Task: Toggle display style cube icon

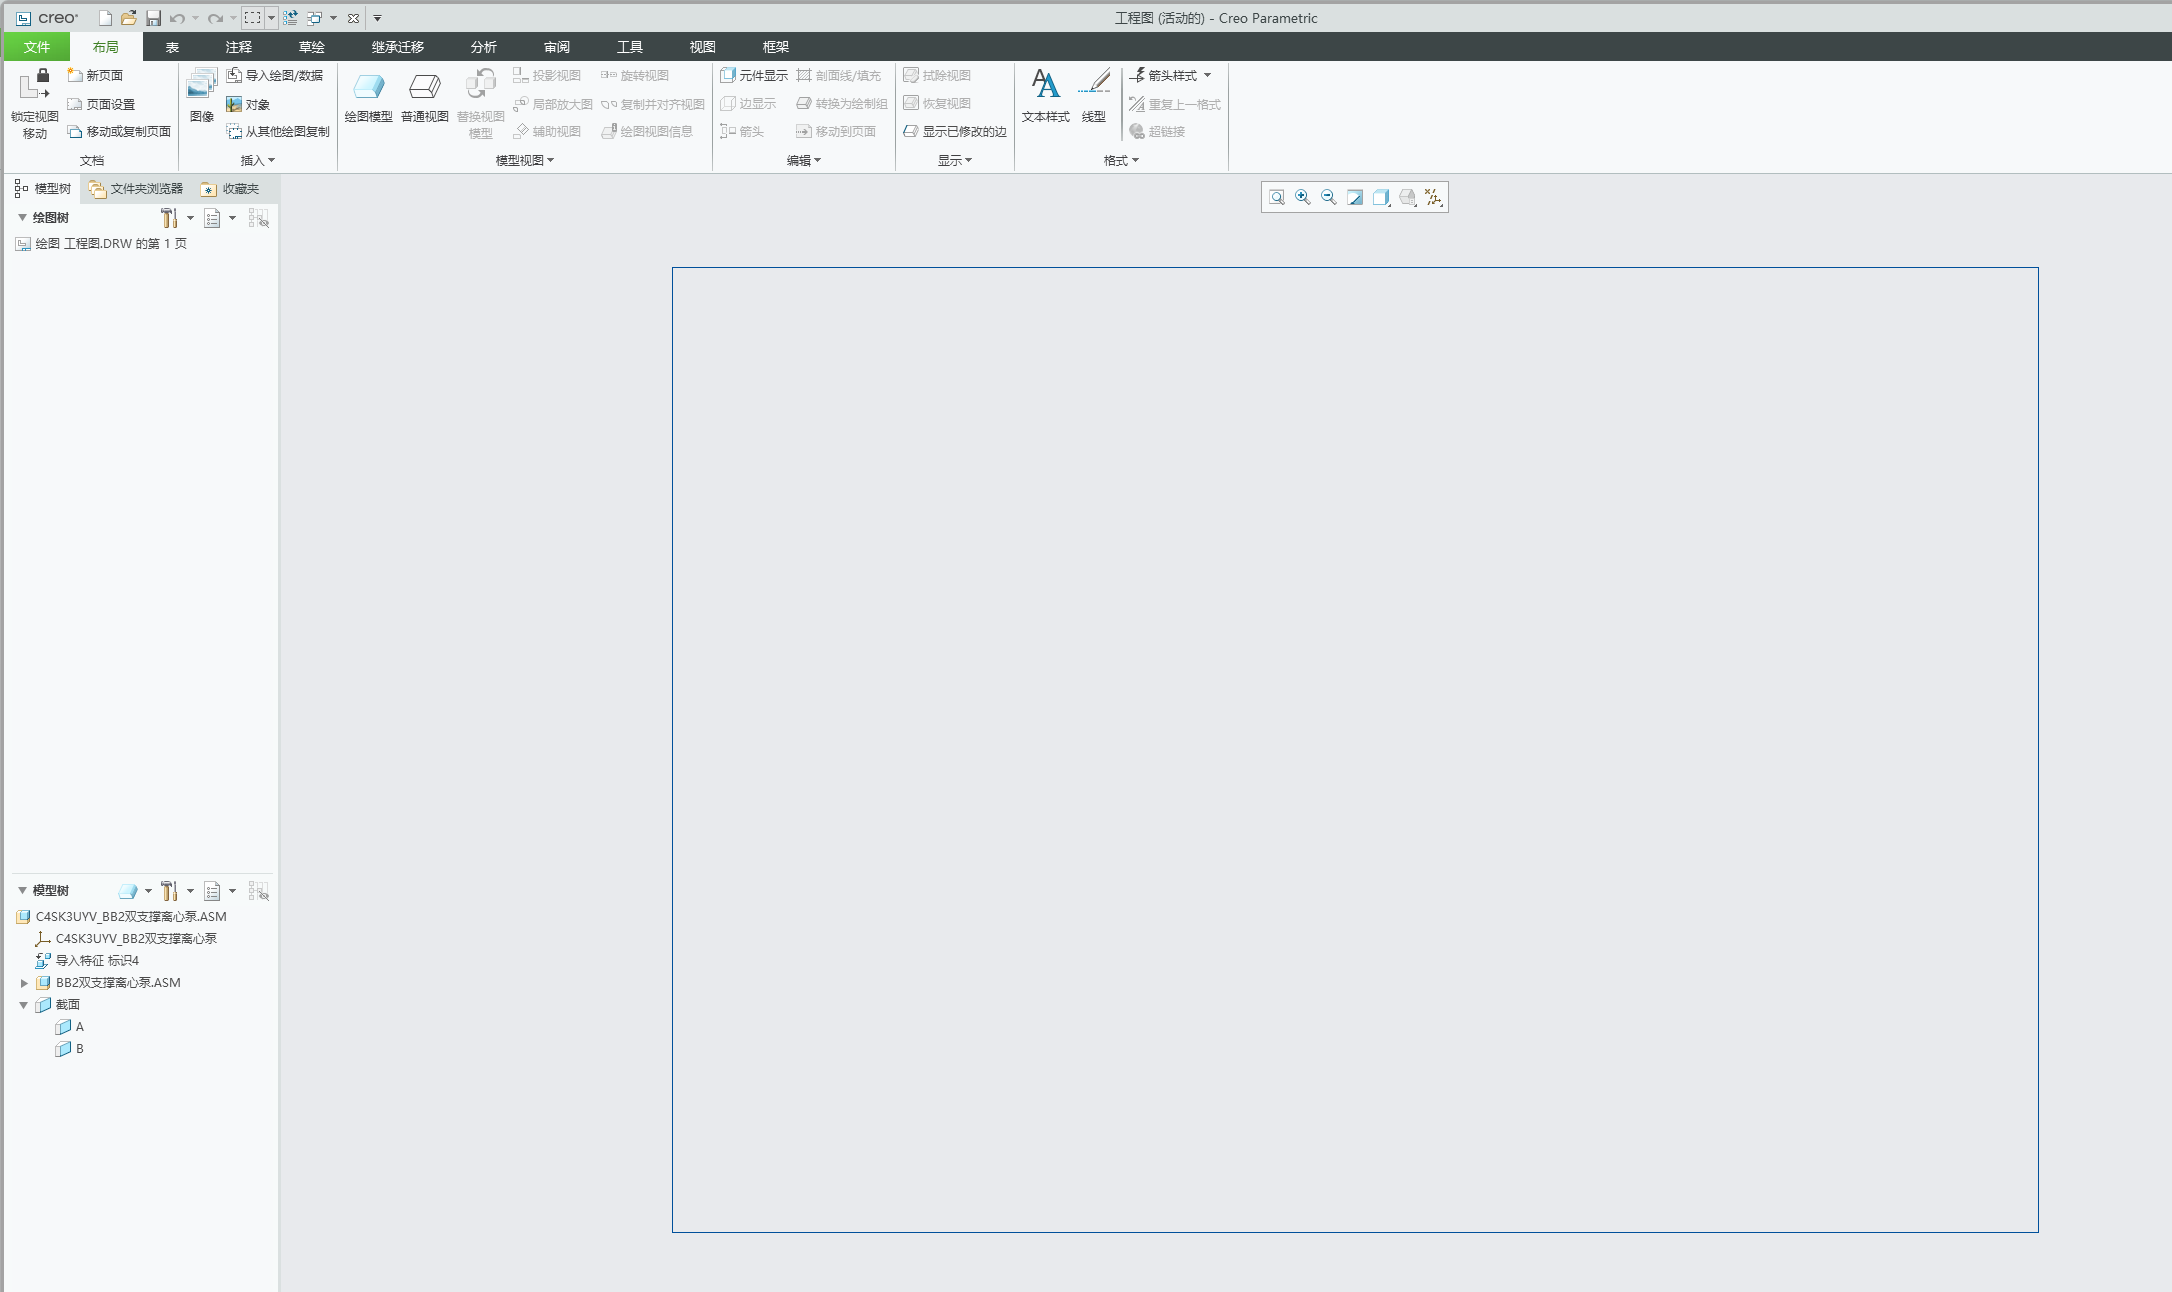Action: pos(1381,198)
